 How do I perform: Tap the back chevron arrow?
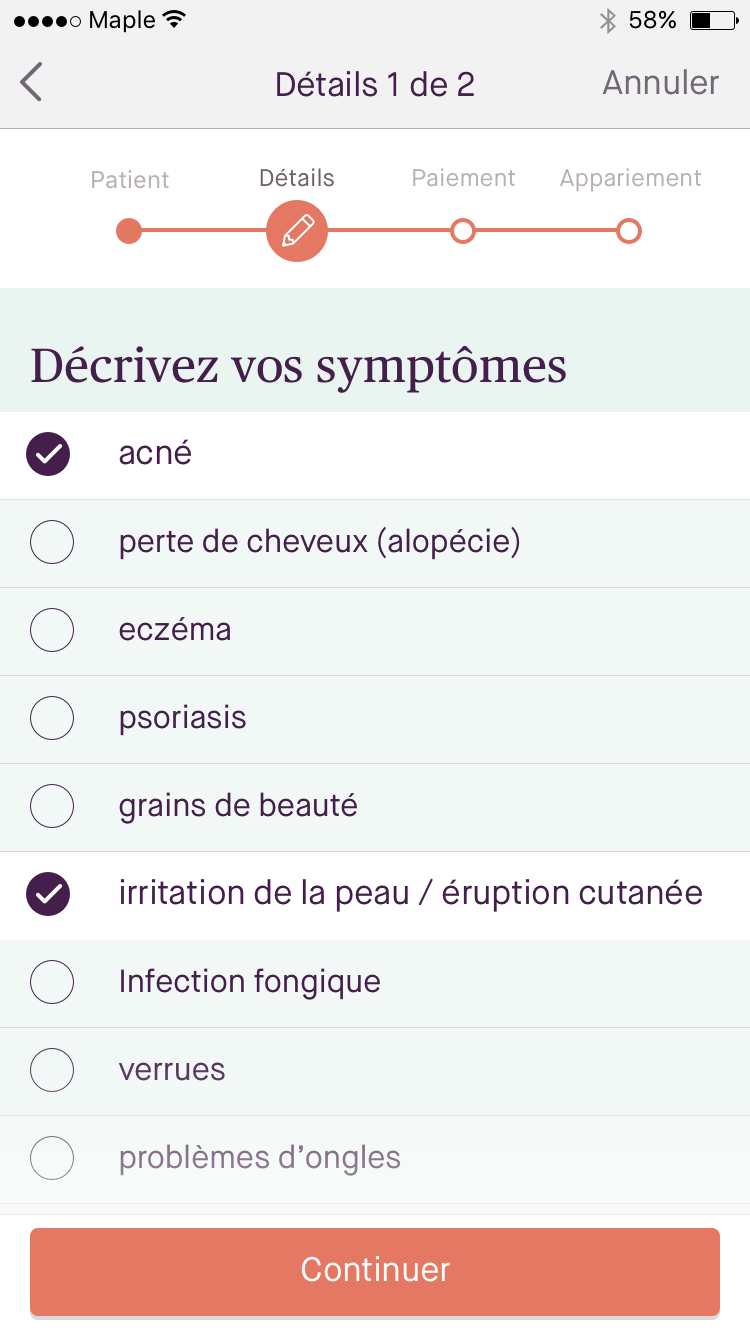coord(32,82)
